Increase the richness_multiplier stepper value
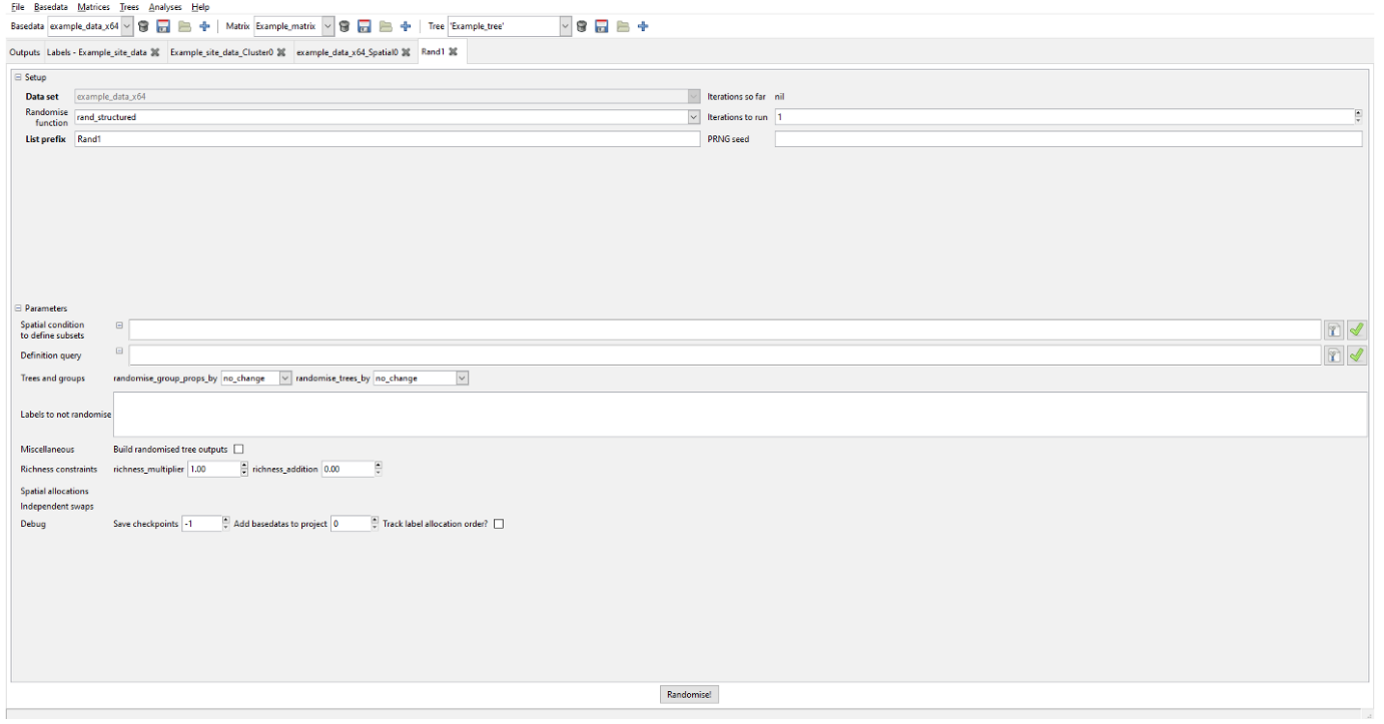1384x724 pixels. point(244,465)
